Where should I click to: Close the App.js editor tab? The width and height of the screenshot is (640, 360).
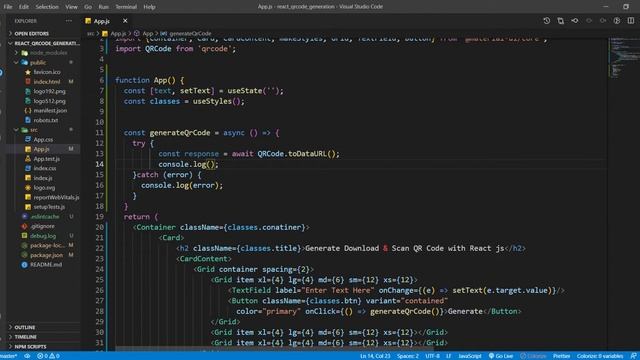(x=125, y=21)
